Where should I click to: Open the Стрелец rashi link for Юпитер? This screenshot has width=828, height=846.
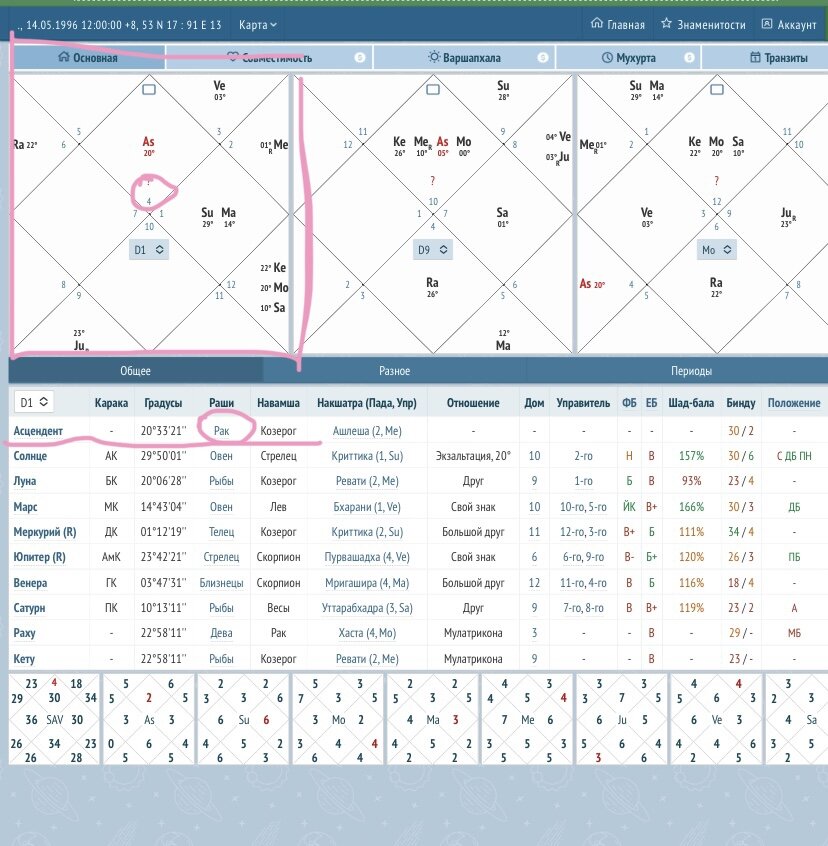click(x=221, y=557)
